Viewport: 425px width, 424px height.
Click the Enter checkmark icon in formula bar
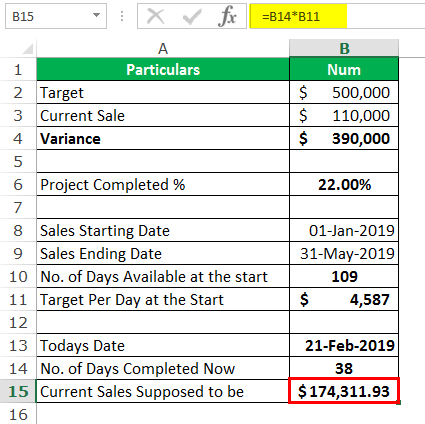coord(192,16)
